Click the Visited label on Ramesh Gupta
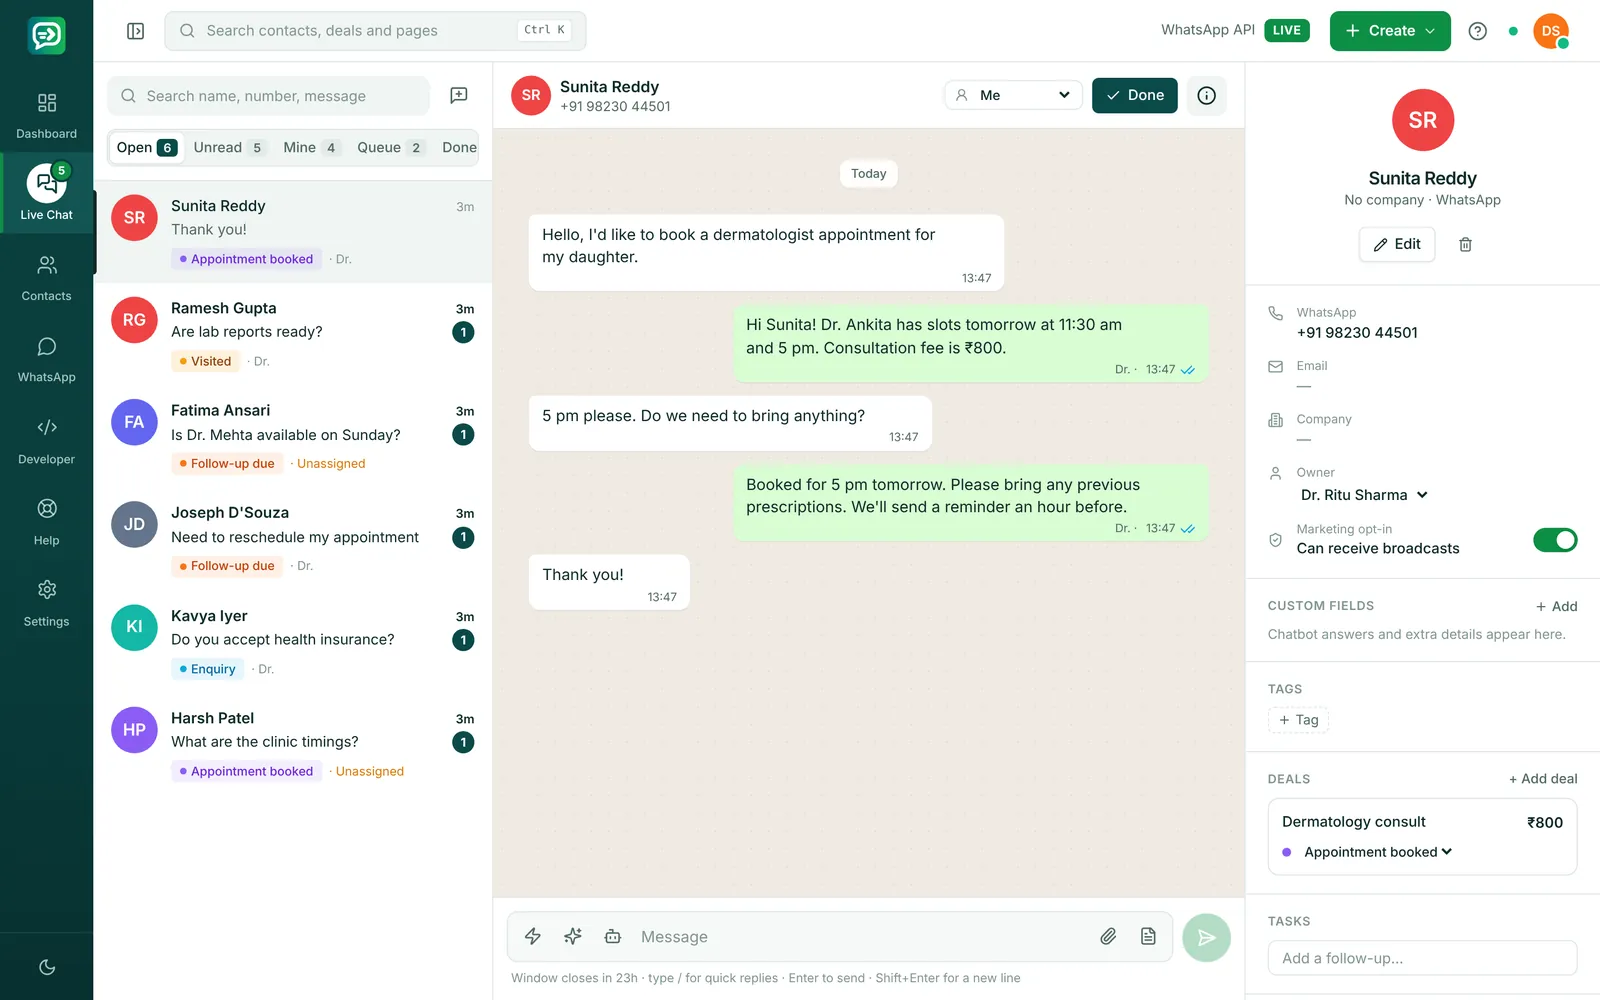This screenshot has width=1600, height=1000. click(x=205, y=361)
